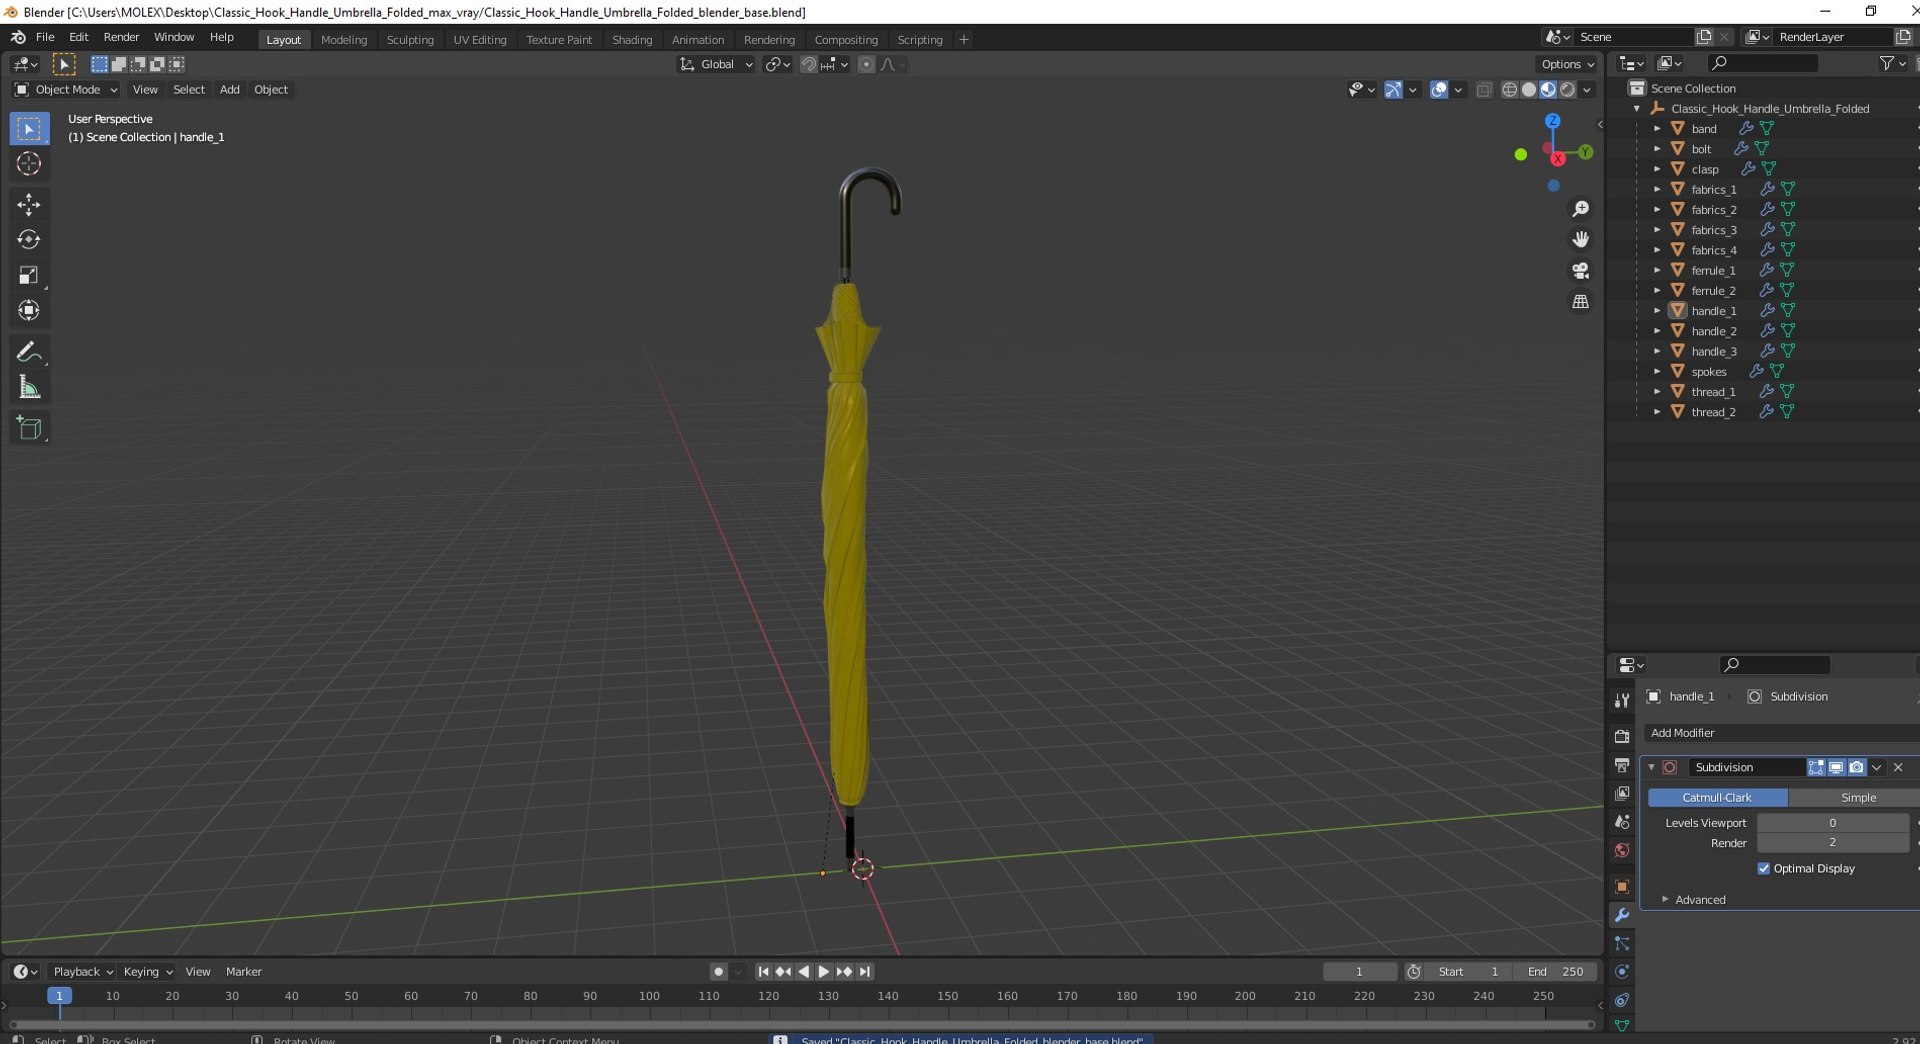Enable Optimal Display checkbox

tap(1764, 869)
